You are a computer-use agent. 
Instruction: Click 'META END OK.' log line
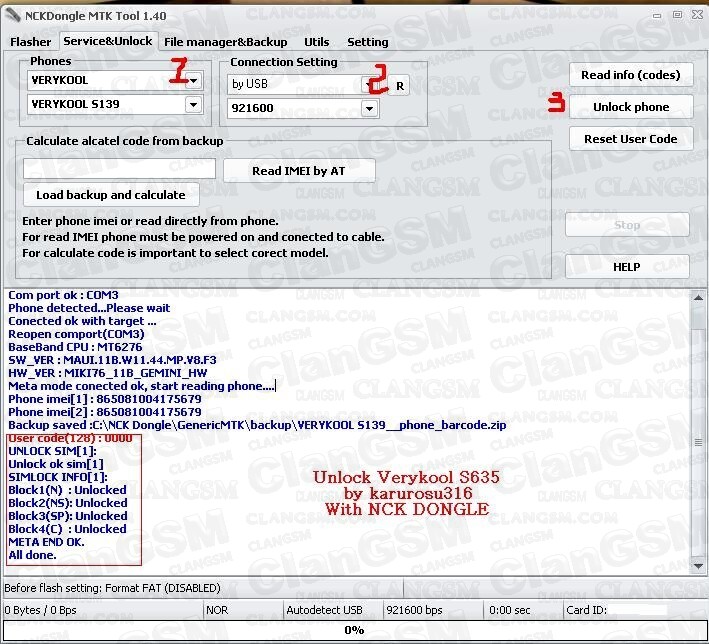(46, 542)
